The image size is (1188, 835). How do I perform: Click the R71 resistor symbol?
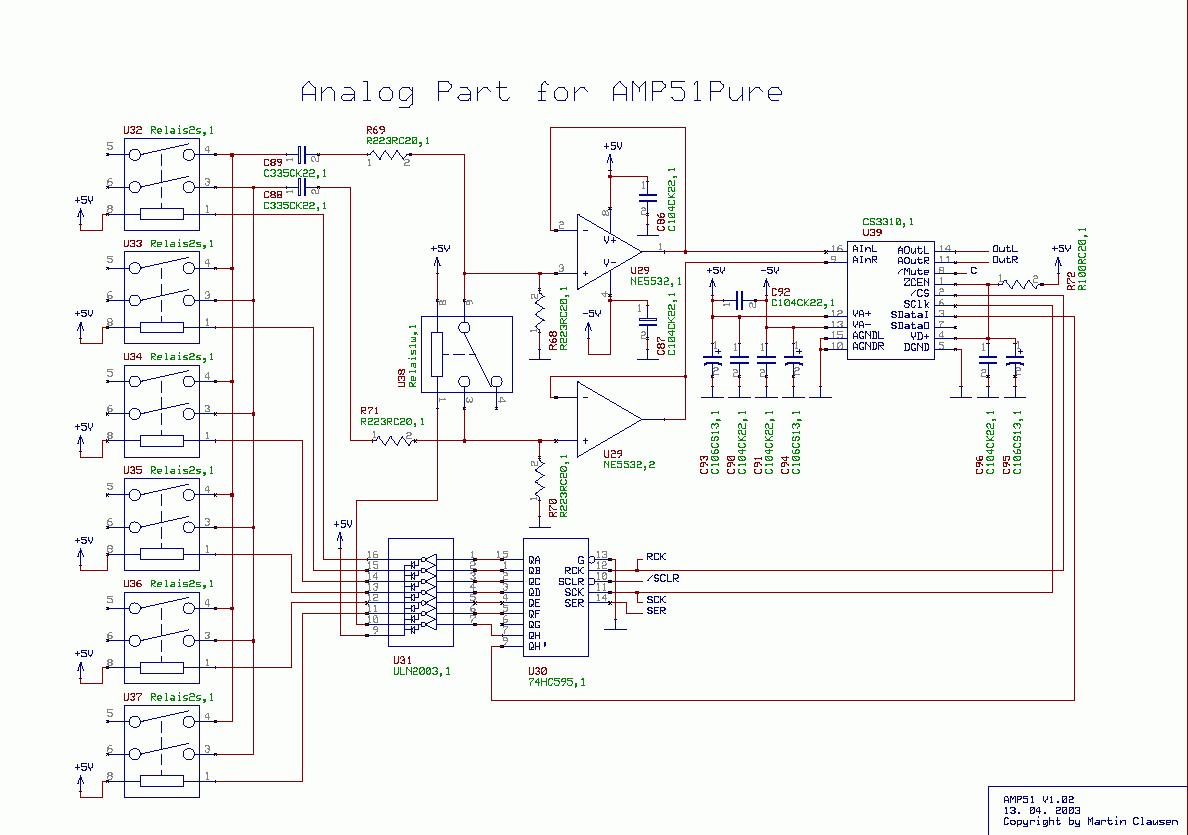[393, 440]
